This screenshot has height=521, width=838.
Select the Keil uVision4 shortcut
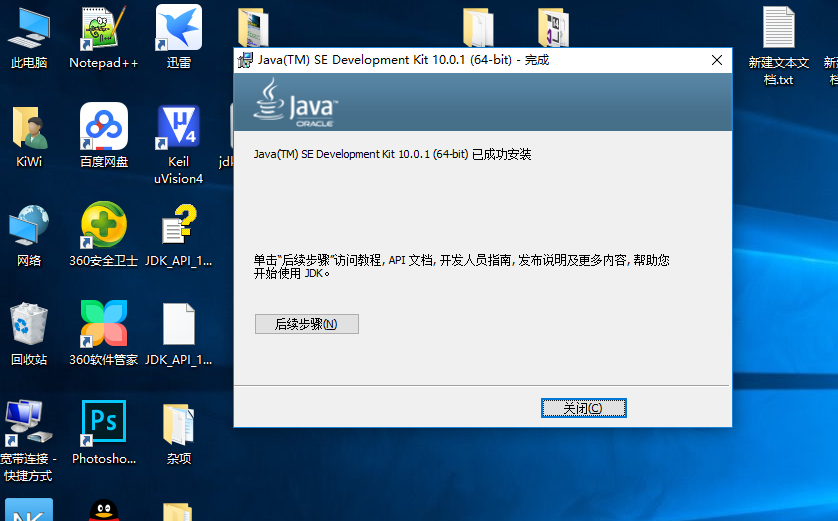(179, 144)
